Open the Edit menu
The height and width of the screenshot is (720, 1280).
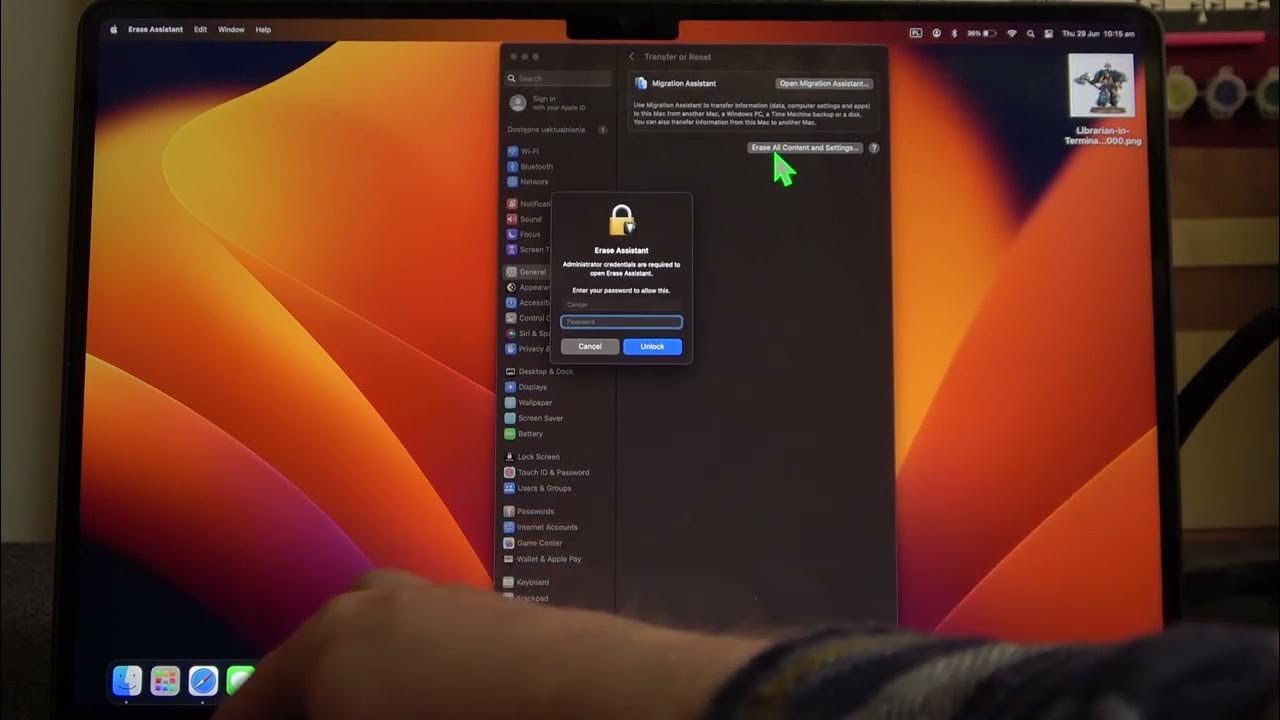[x=200, y=30]
